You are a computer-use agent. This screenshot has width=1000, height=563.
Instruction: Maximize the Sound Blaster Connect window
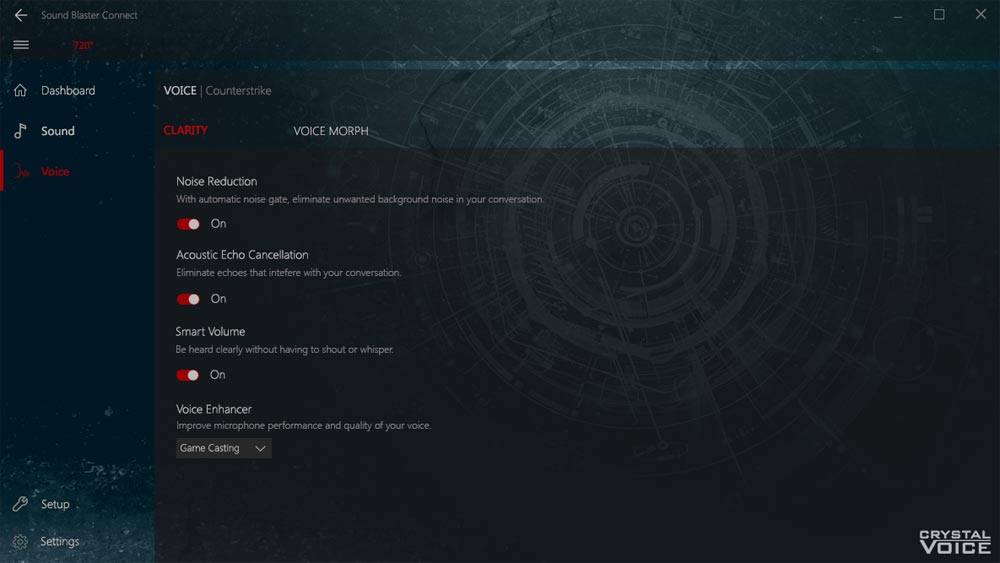[939, 14]
